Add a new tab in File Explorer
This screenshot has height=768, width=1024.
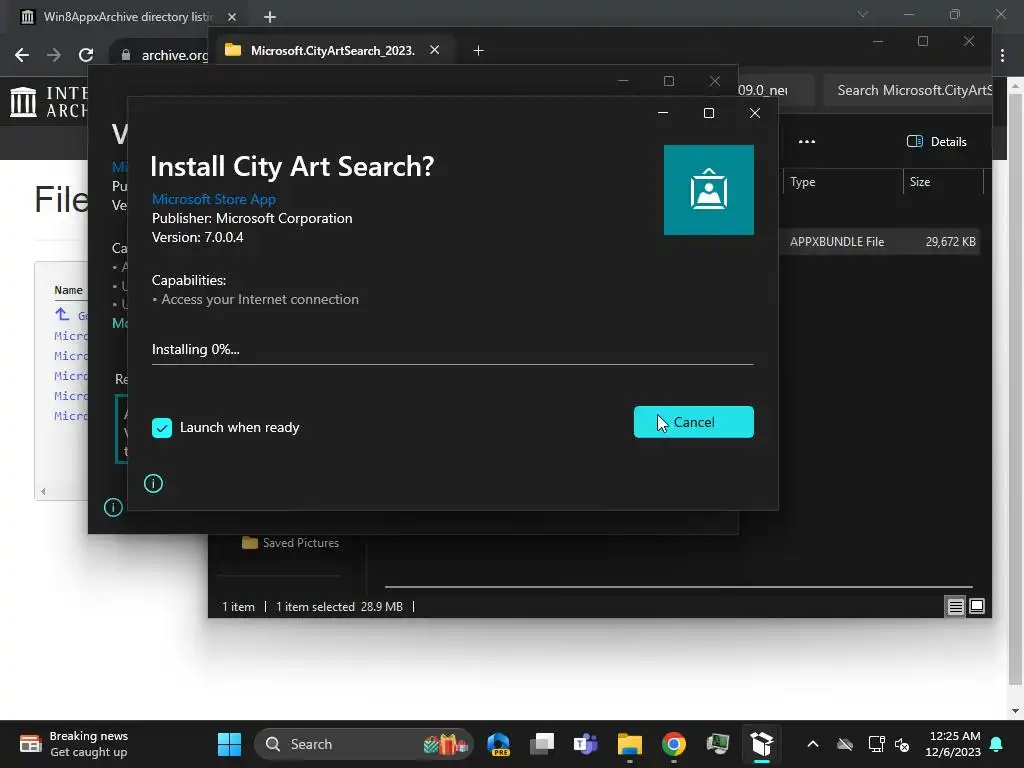pyautogui.click(x=478, y=50)
